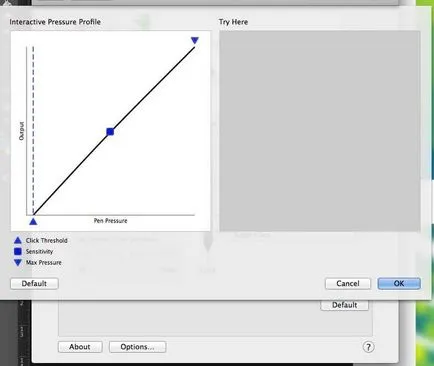Select the blue Sensitivity square on the curve
The image size is (434, 366).
110,132
